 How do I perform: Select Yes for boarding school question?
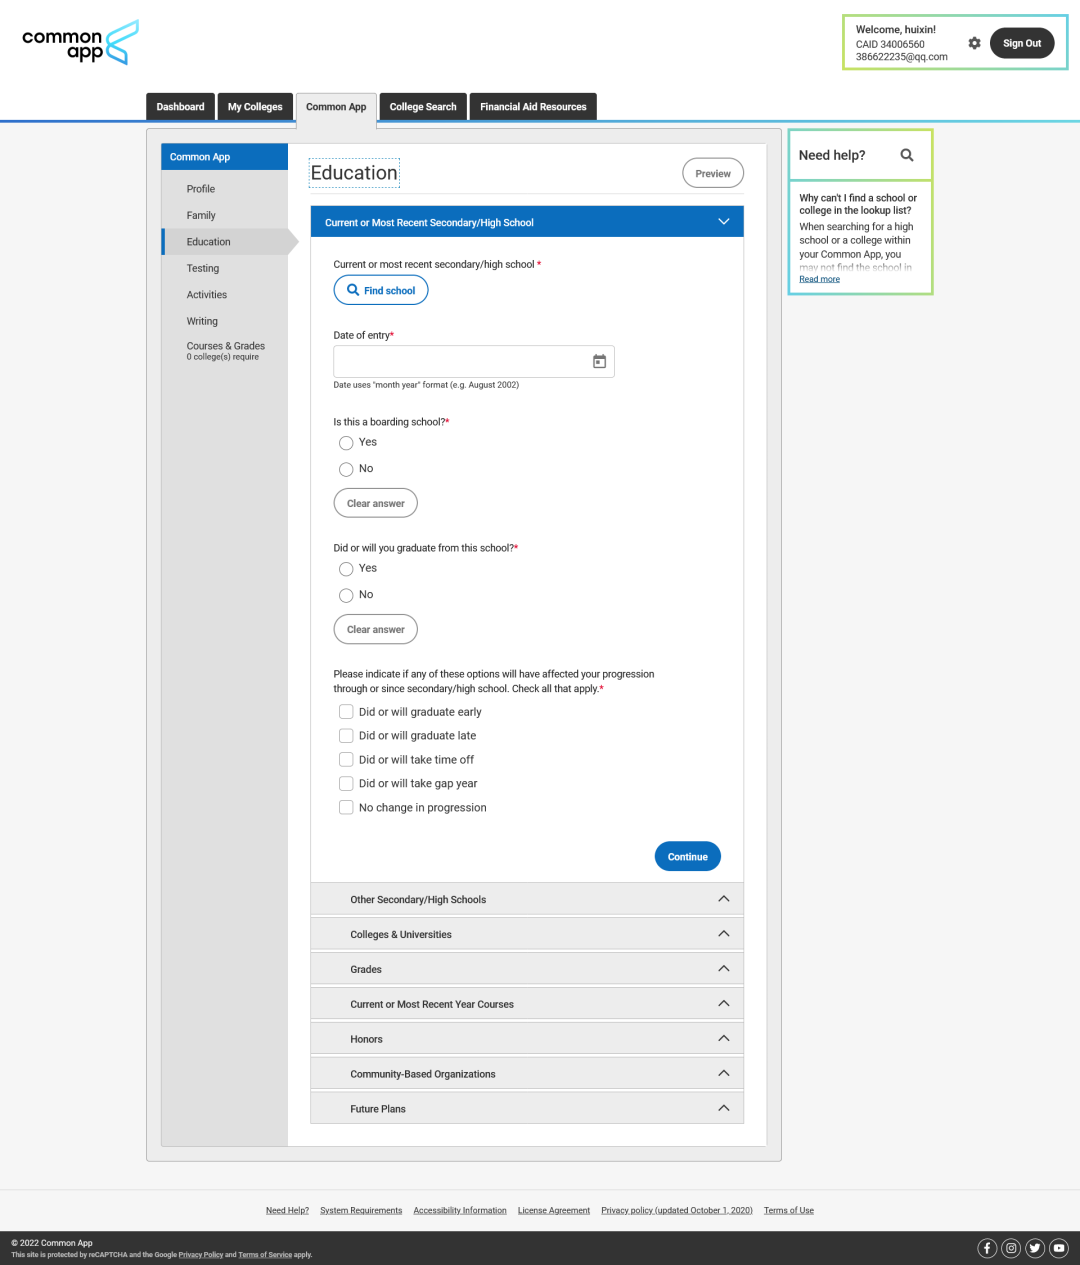click(x=346, y=443)
